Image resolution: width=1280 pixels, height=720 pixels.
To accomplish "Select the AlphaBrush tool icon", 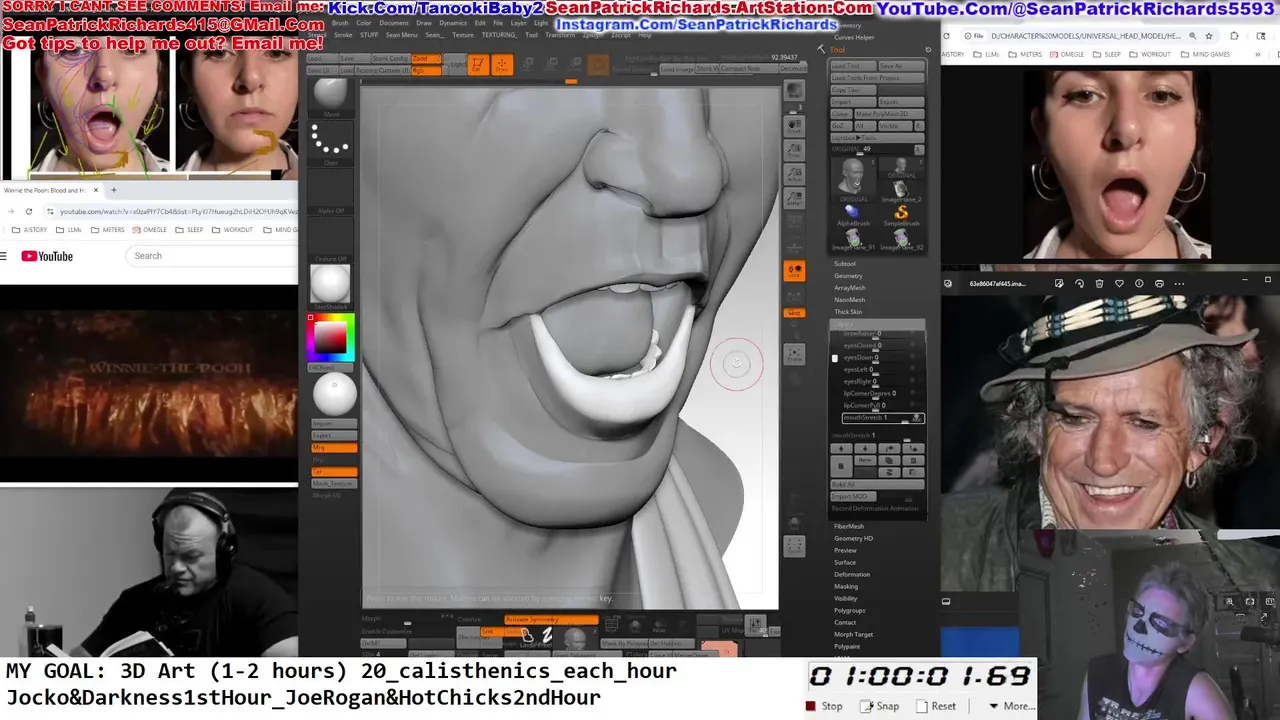I will 853,214.
